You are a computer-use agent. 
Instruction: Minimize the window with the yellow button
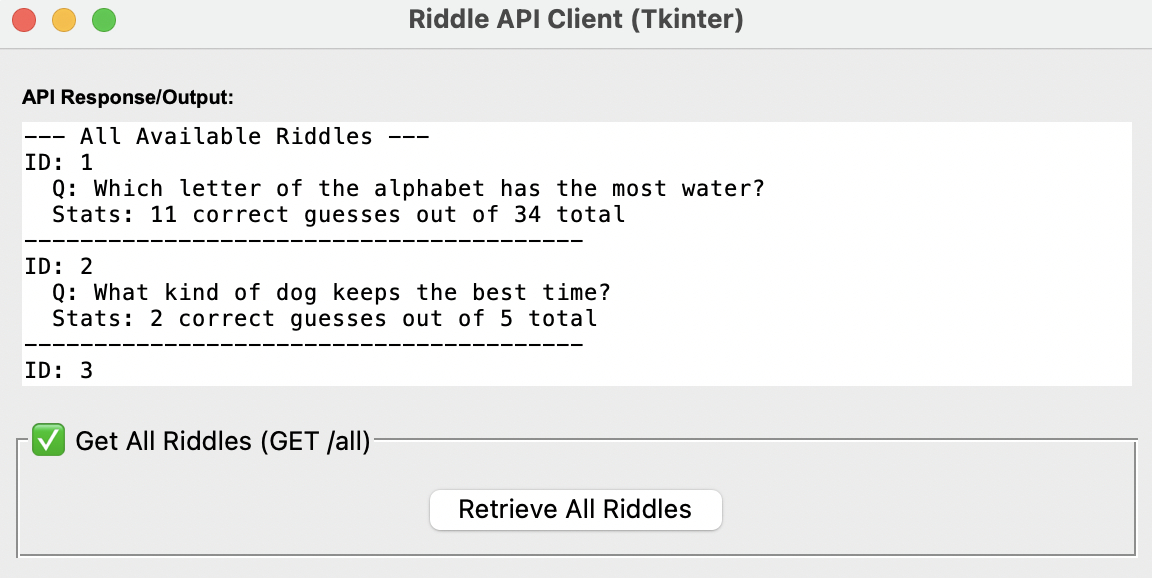pos(64,19)
